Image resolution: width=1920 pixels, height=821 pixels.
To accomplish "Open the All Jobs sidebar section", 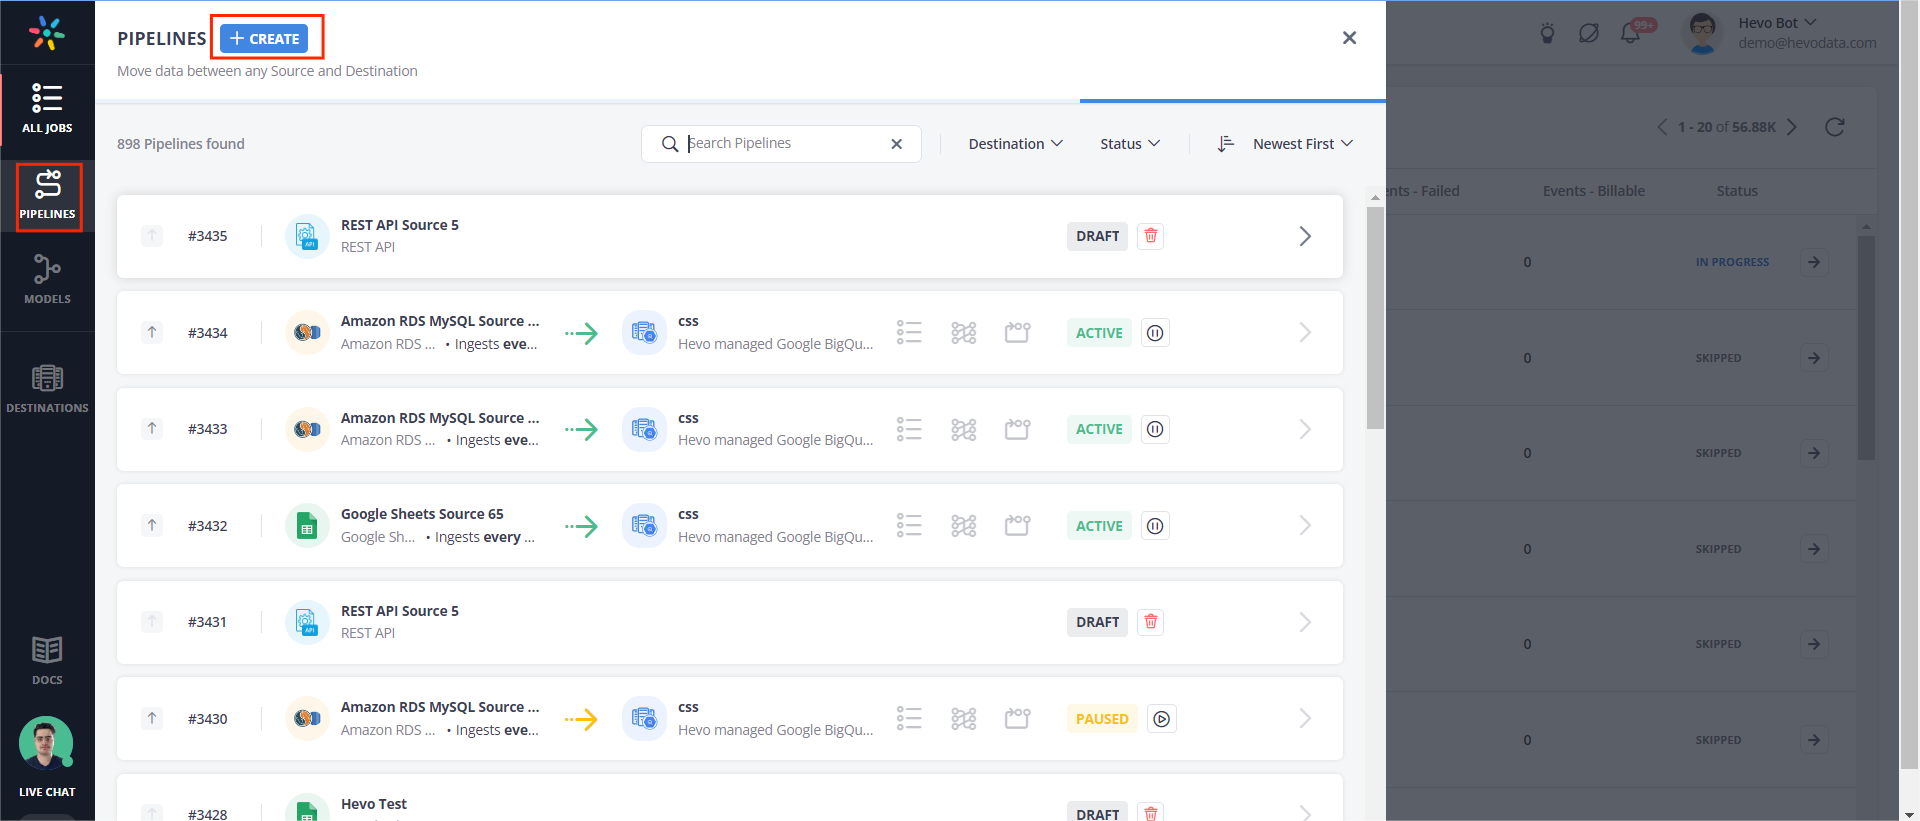I will (x=47, y=108).
